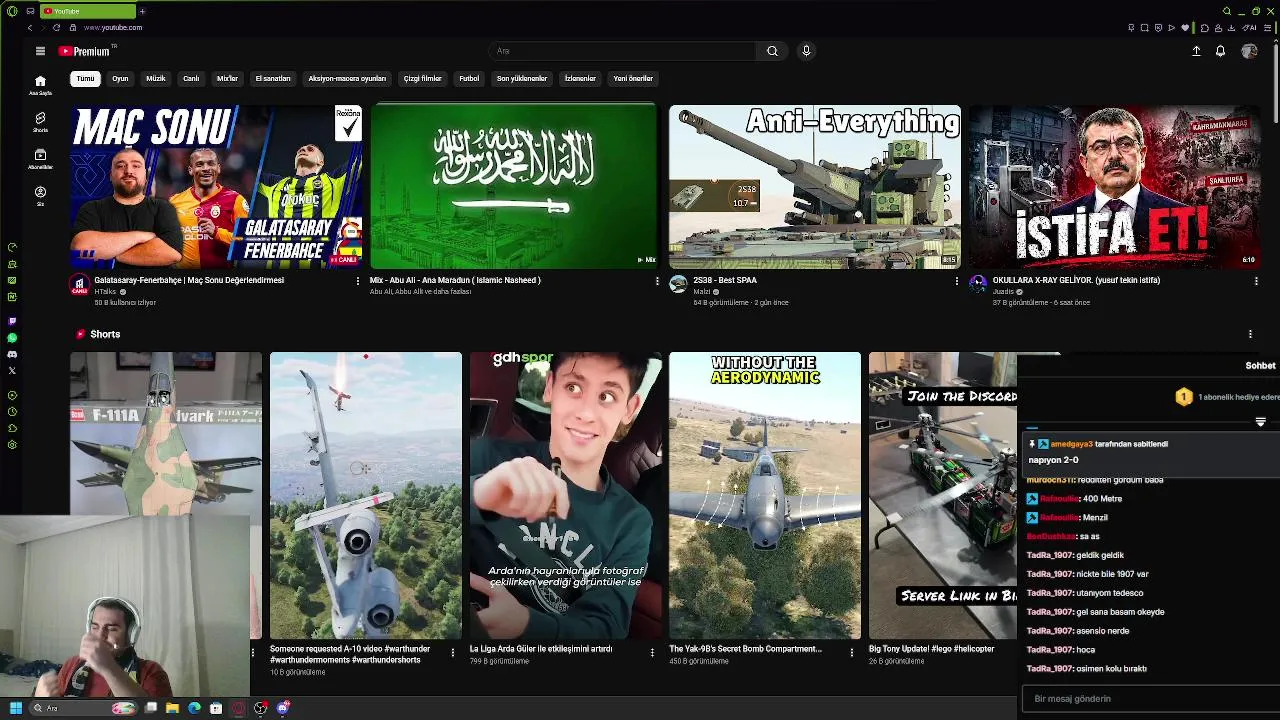Open options for Yak-9B short
The height and width of the screenshot is (720, 1280).
(852, 652)
